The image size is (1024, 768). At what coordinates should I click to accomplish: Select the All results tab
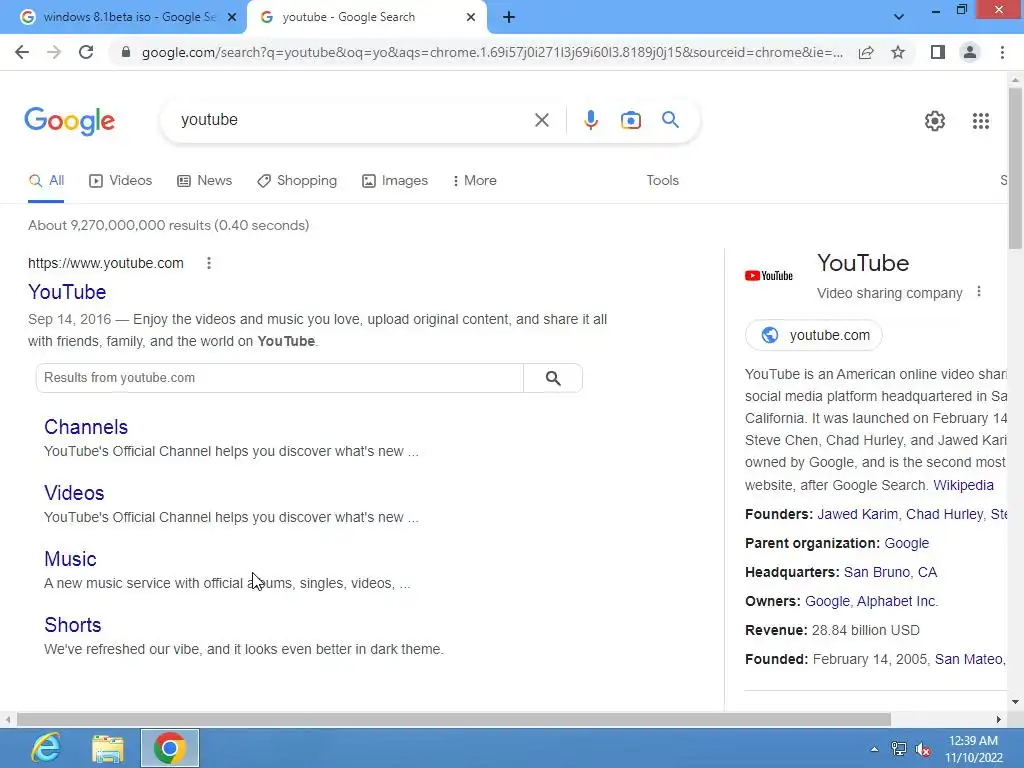(46, 181)
